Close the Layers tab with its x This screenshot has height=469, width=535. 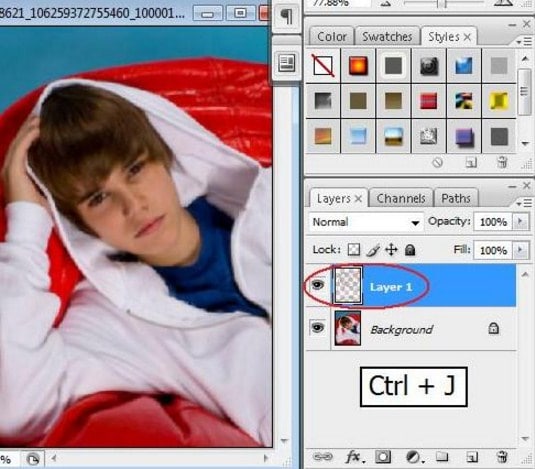click(x=358, y=199)
